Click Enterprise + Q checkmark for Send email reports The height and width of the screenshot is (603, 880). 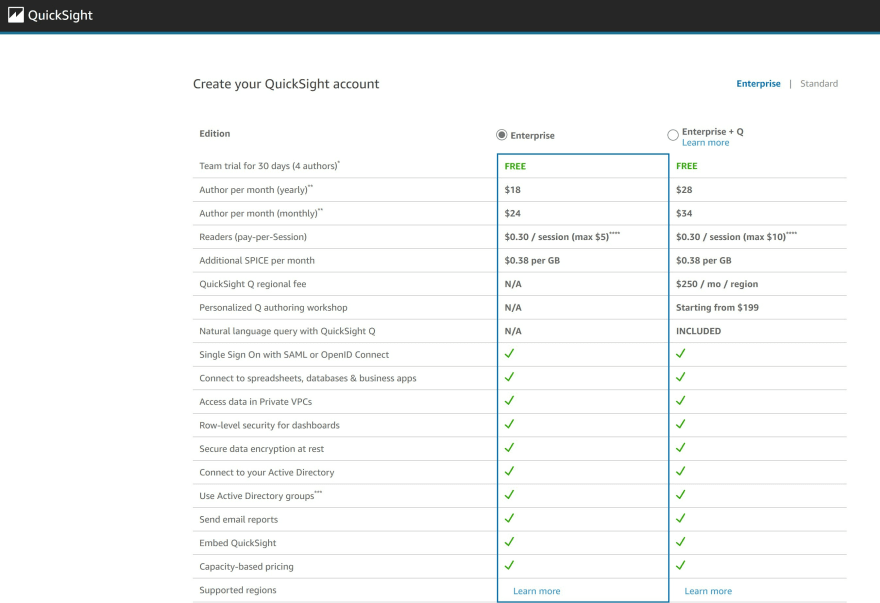pyautogui.click(x=680, y=519)
